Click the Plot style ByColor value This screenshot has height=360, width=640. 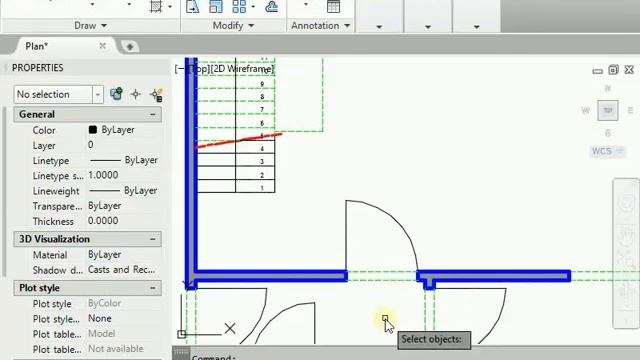104,303
